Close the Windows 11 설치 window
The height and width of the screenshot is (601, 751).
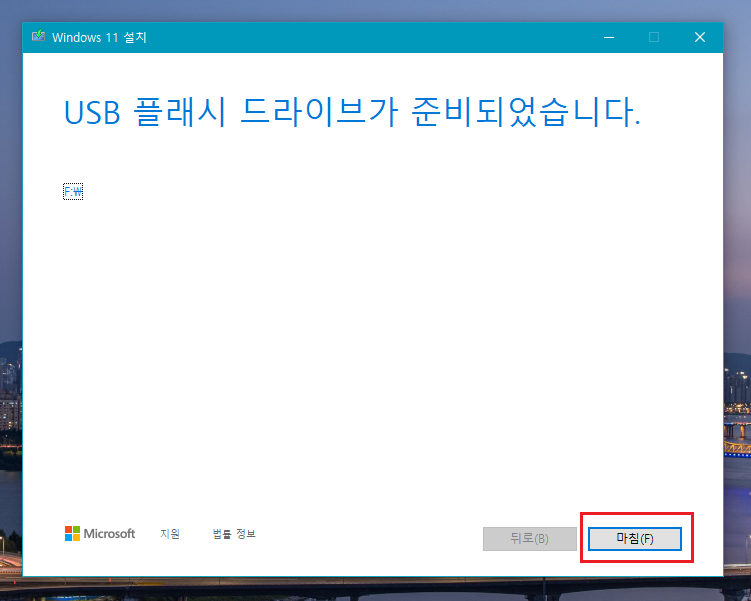pos(700,37)
